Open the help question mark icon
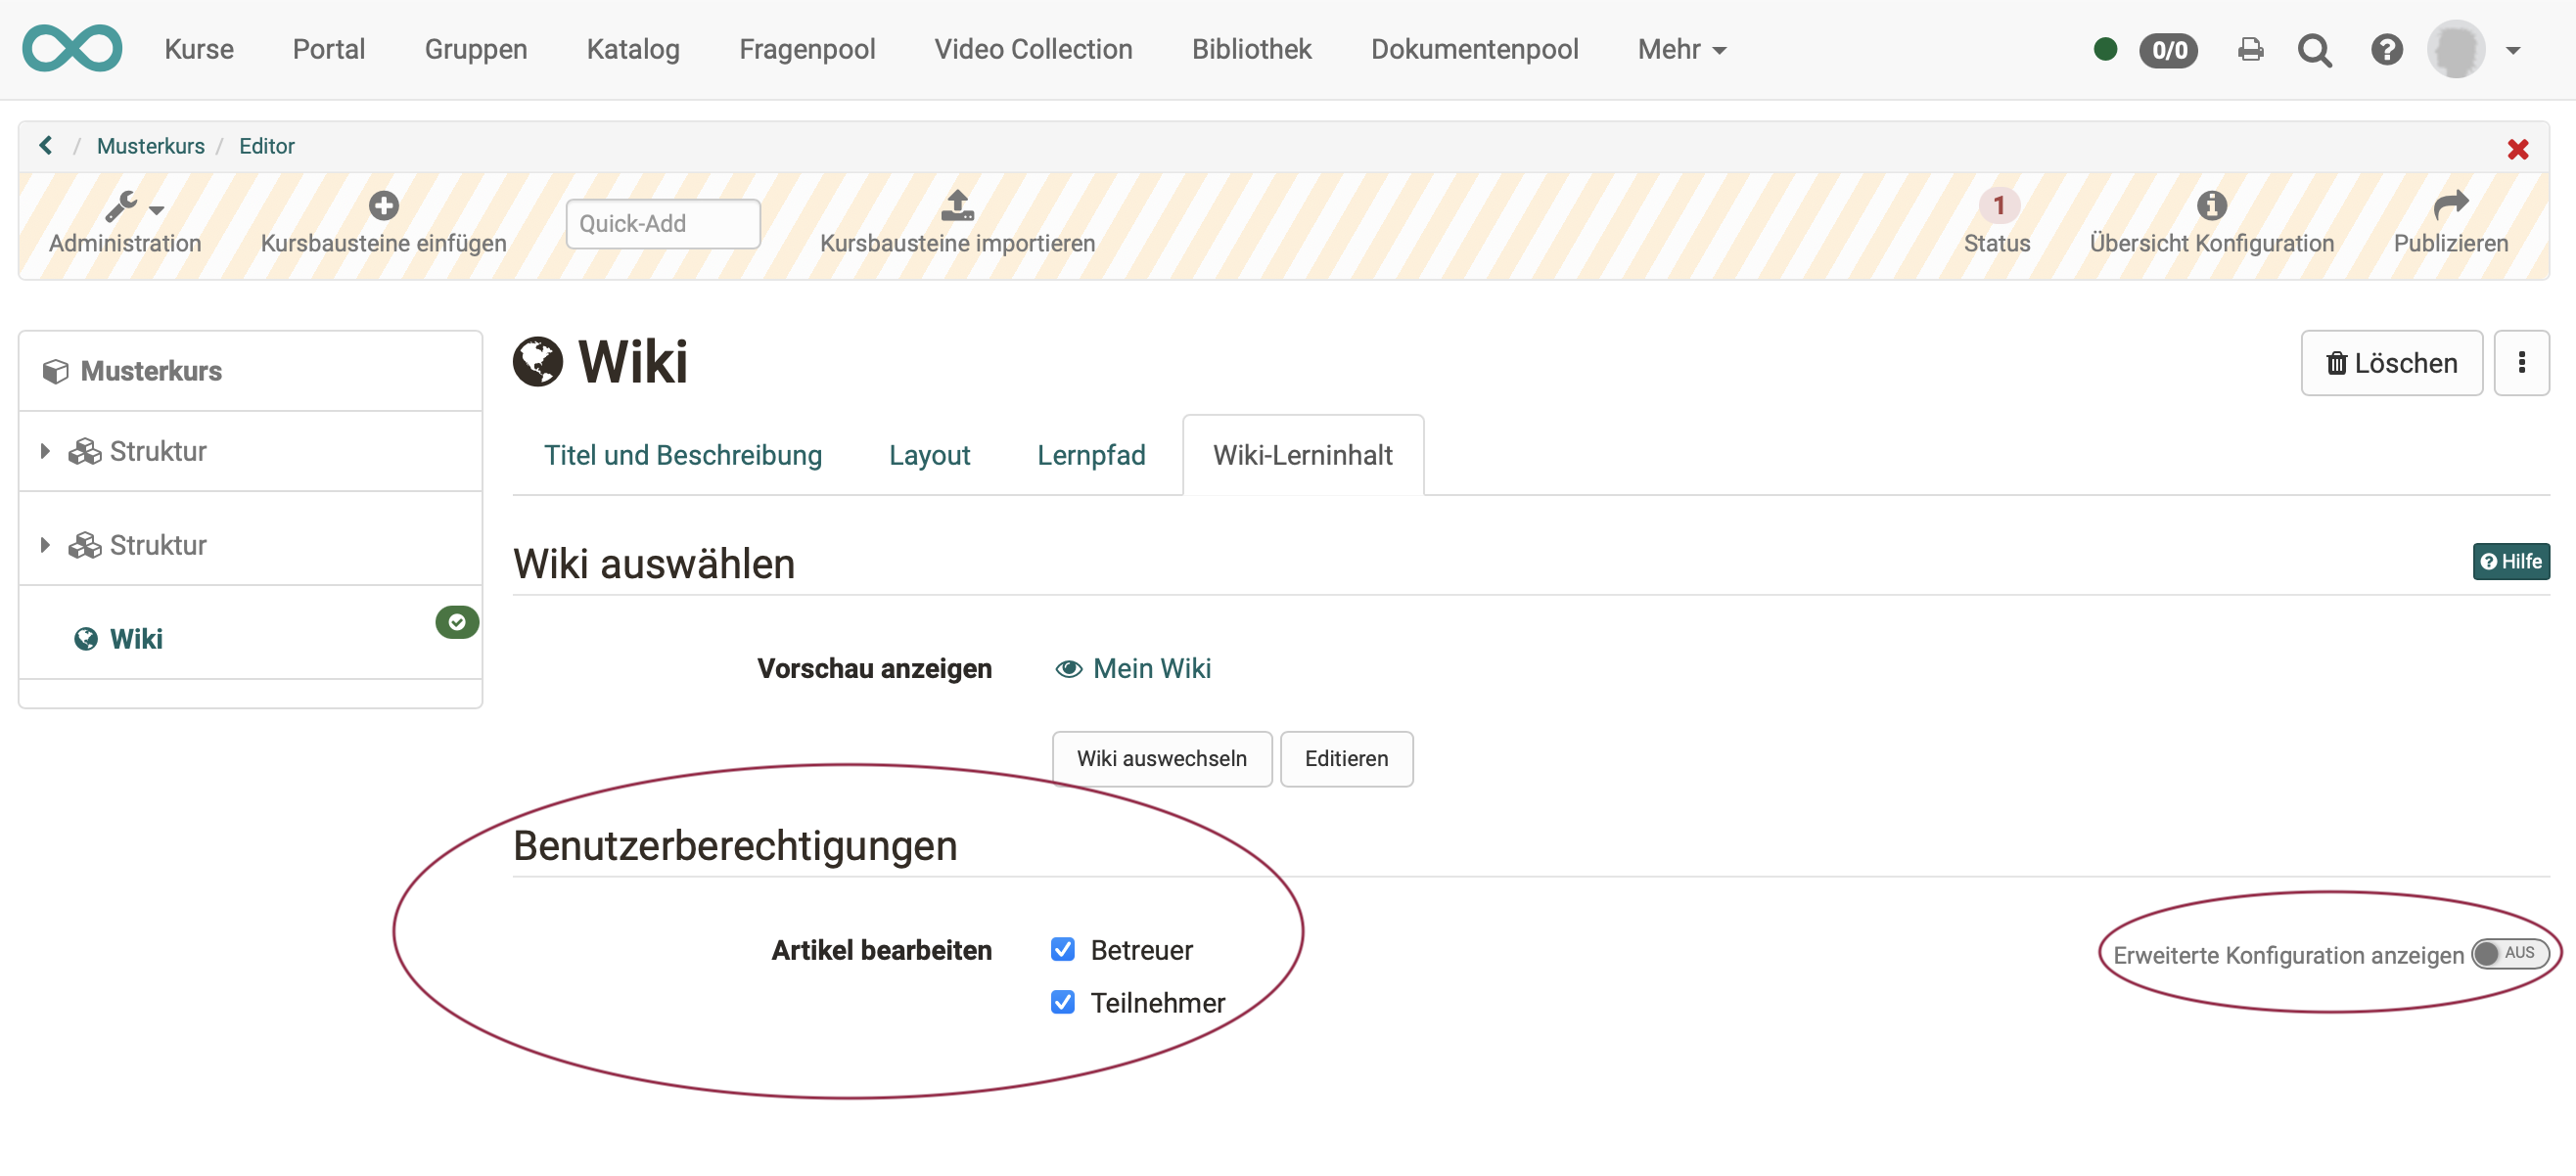Screen dimensions: 2576x1176 coord(2387,49)
